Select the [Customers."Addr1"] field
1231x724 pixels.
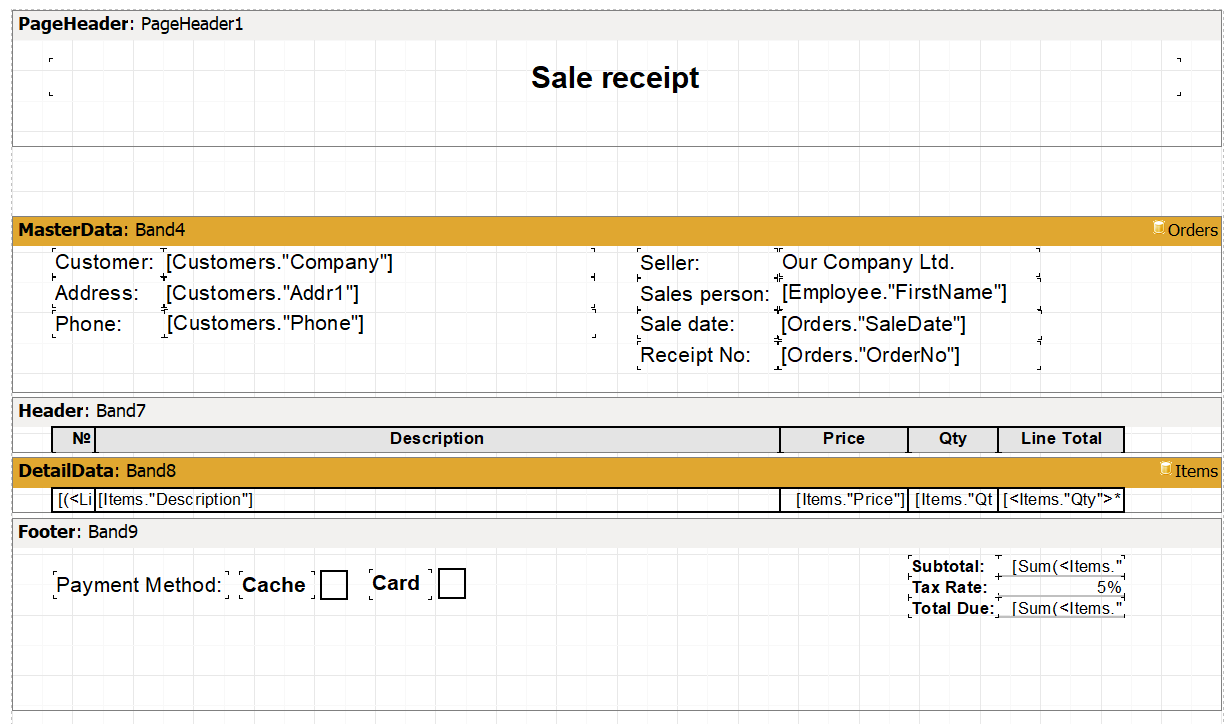(379, 293)
